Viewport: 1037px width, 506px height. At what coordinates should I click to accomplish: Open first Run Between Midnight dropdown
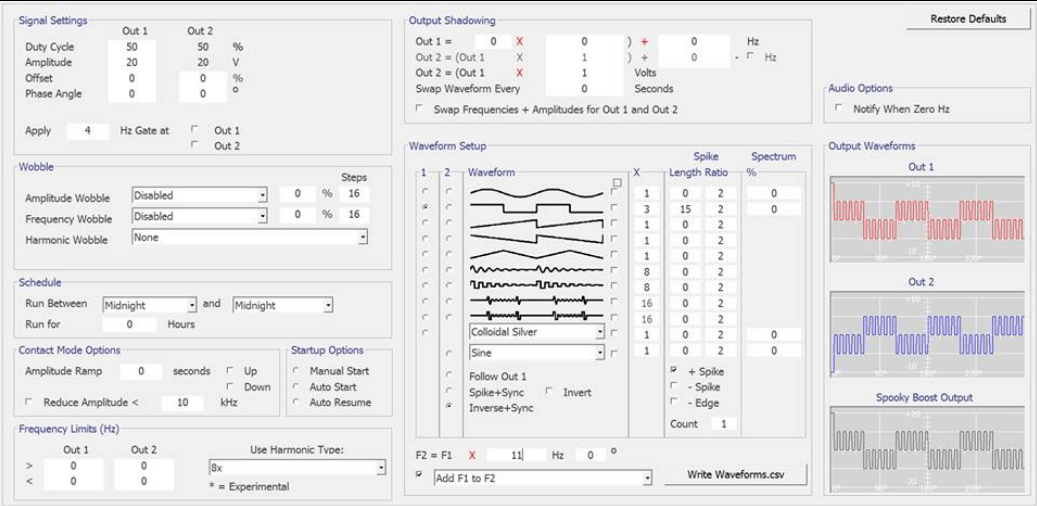(x=150, y=305)
